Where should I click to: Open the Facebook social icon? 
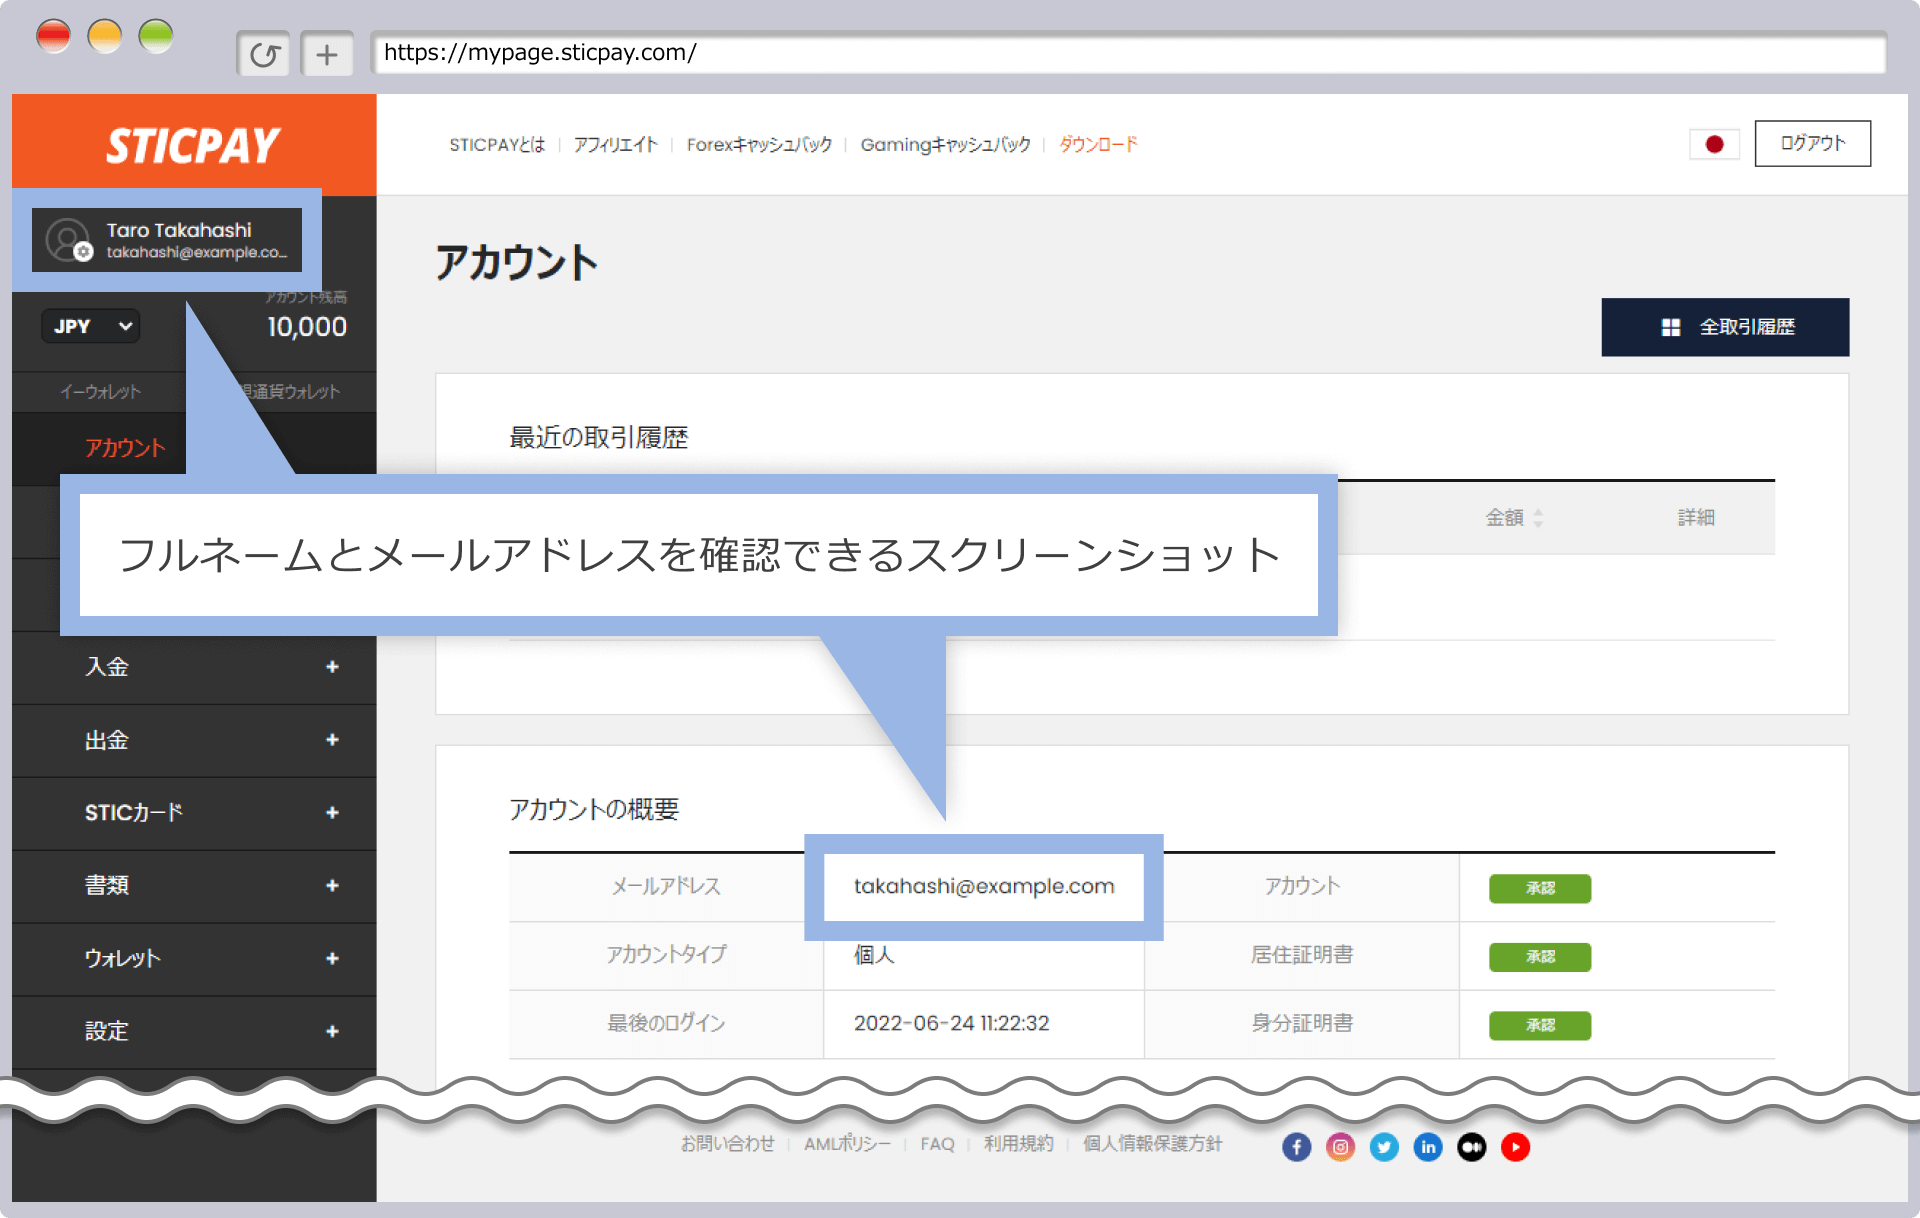1296,1147
